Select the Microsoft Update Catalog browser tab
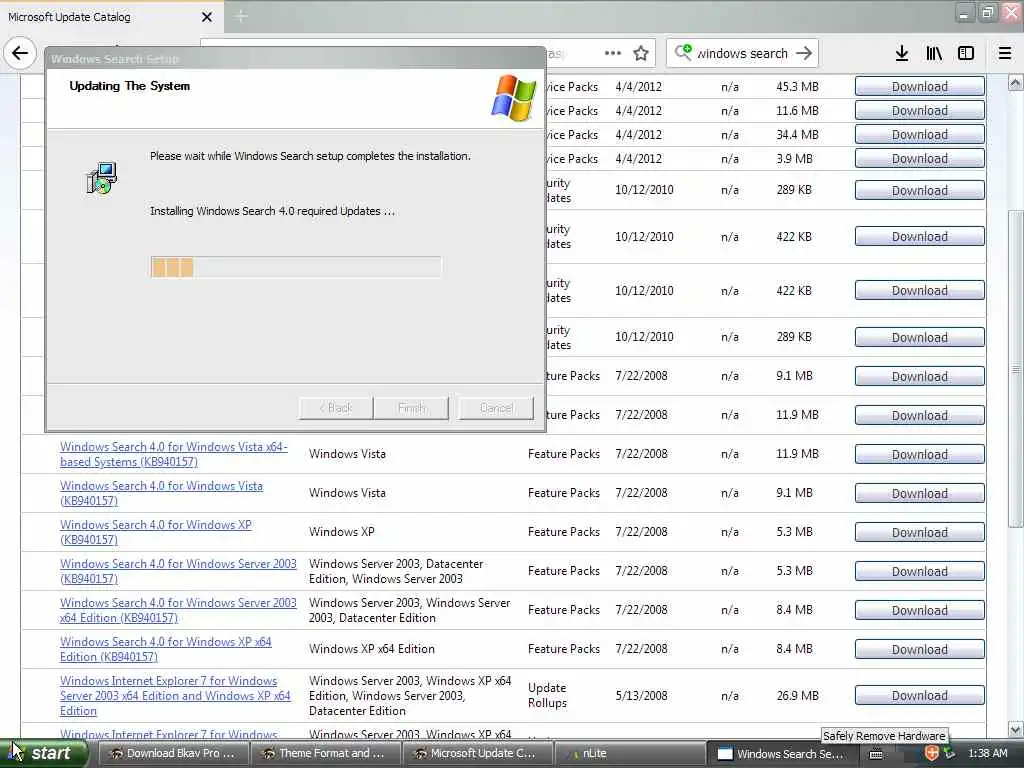The height and width of the screenshot is (768, 1024). point(111,16)
